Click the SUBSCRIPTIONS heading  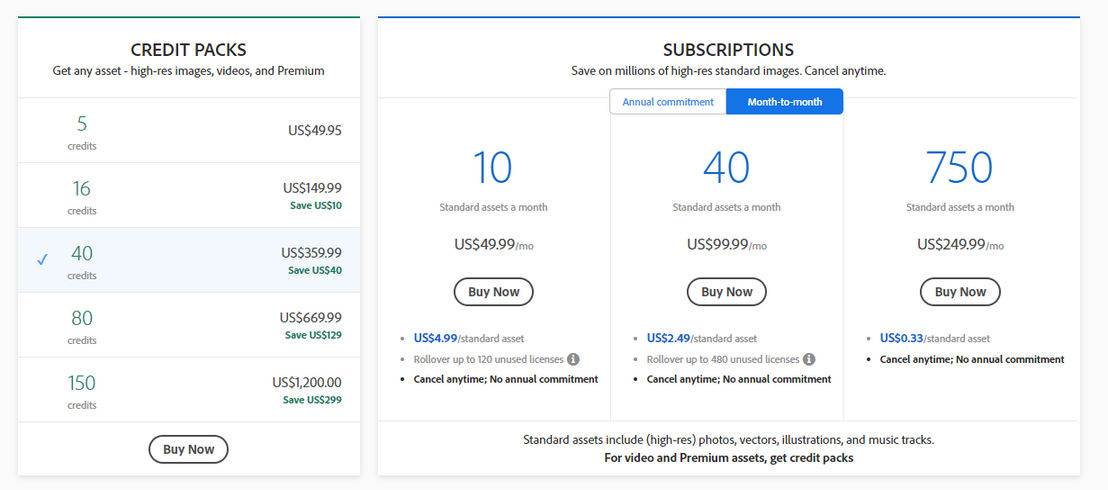729,50
